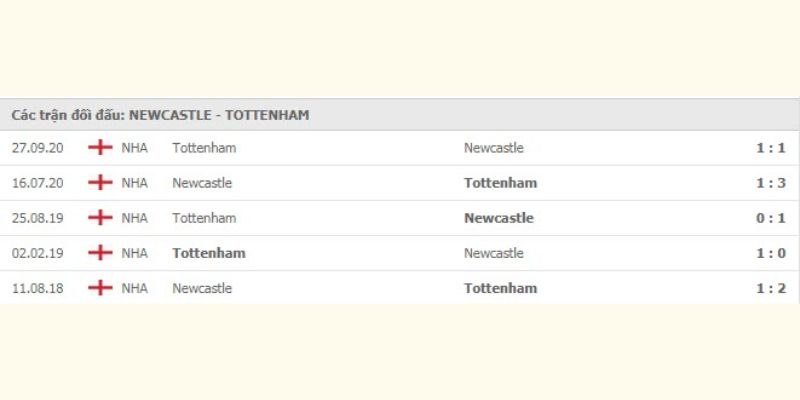Click the England flag icon for 11.08.18 match
The image size is (800, 400).
coord(100,288)
